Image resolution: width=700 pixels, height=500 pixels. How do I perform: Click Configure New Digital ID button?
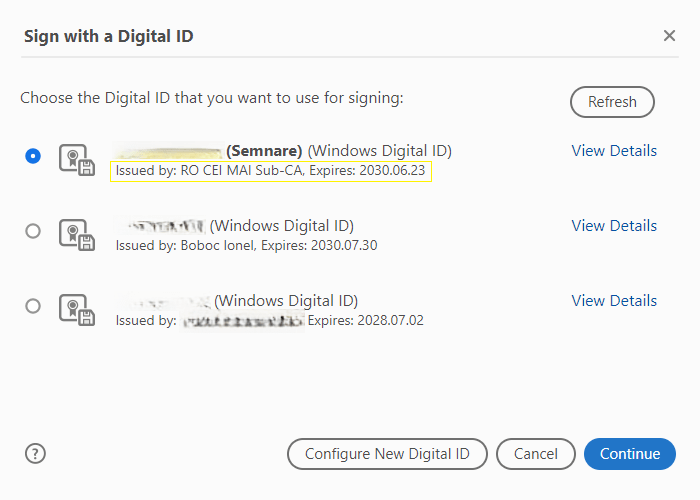tap(387, 454)
